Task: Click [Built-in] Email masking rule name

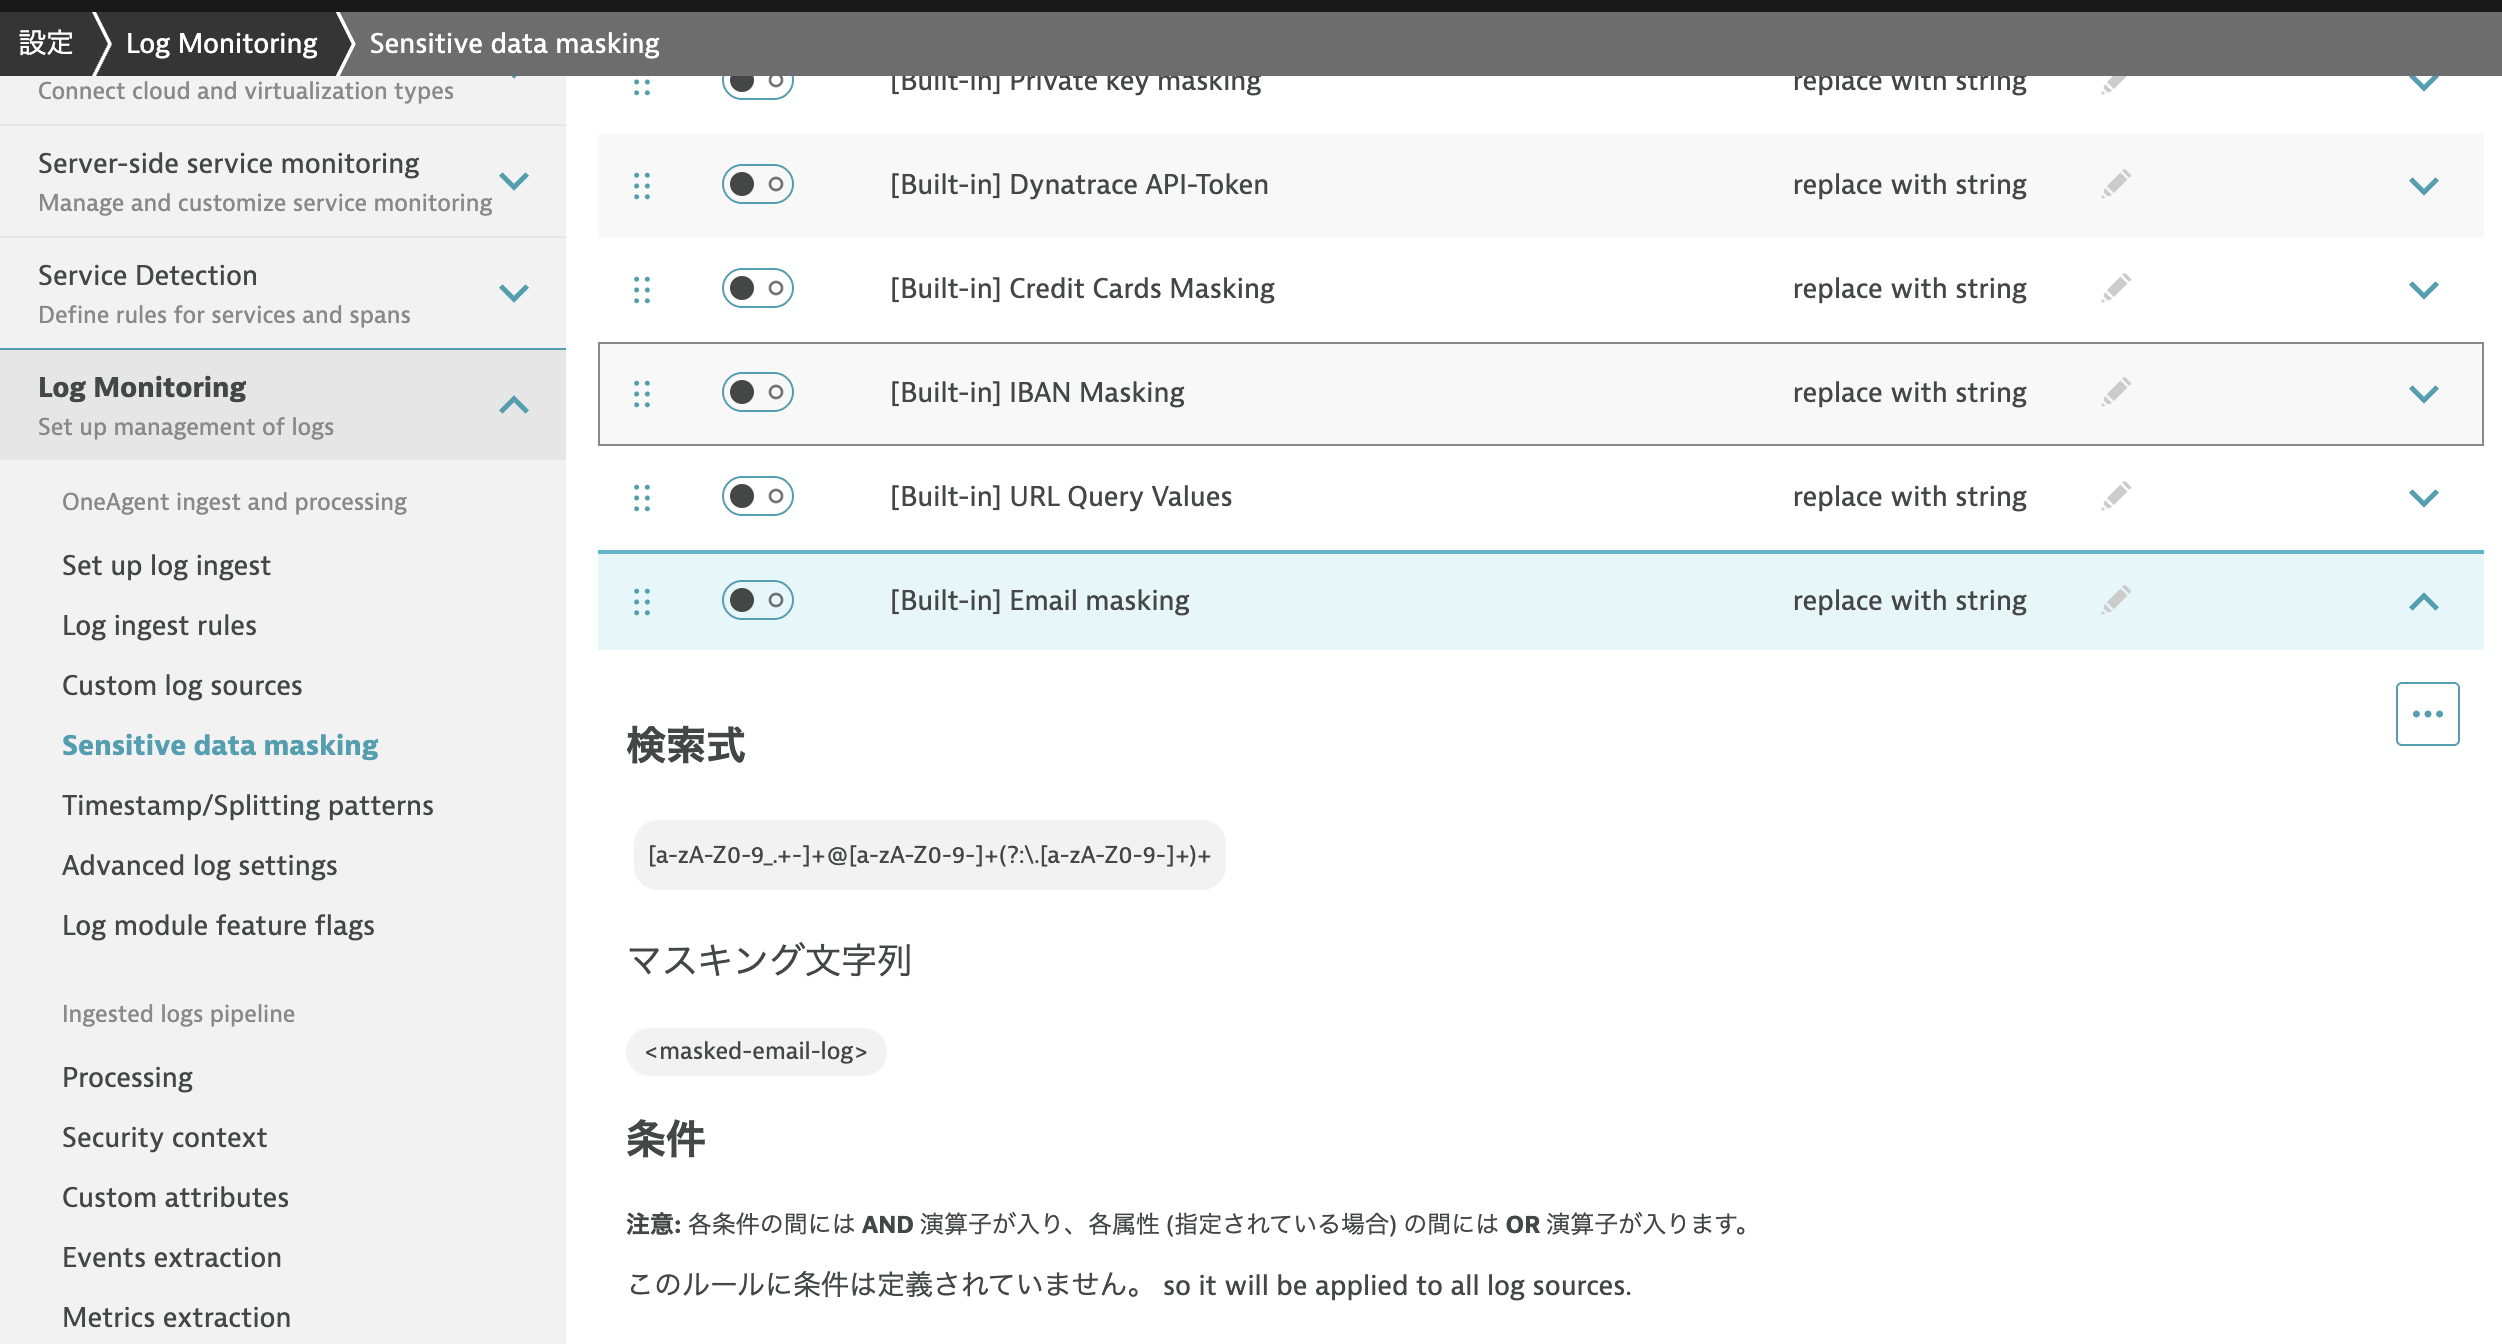Action: [1040, 600]
